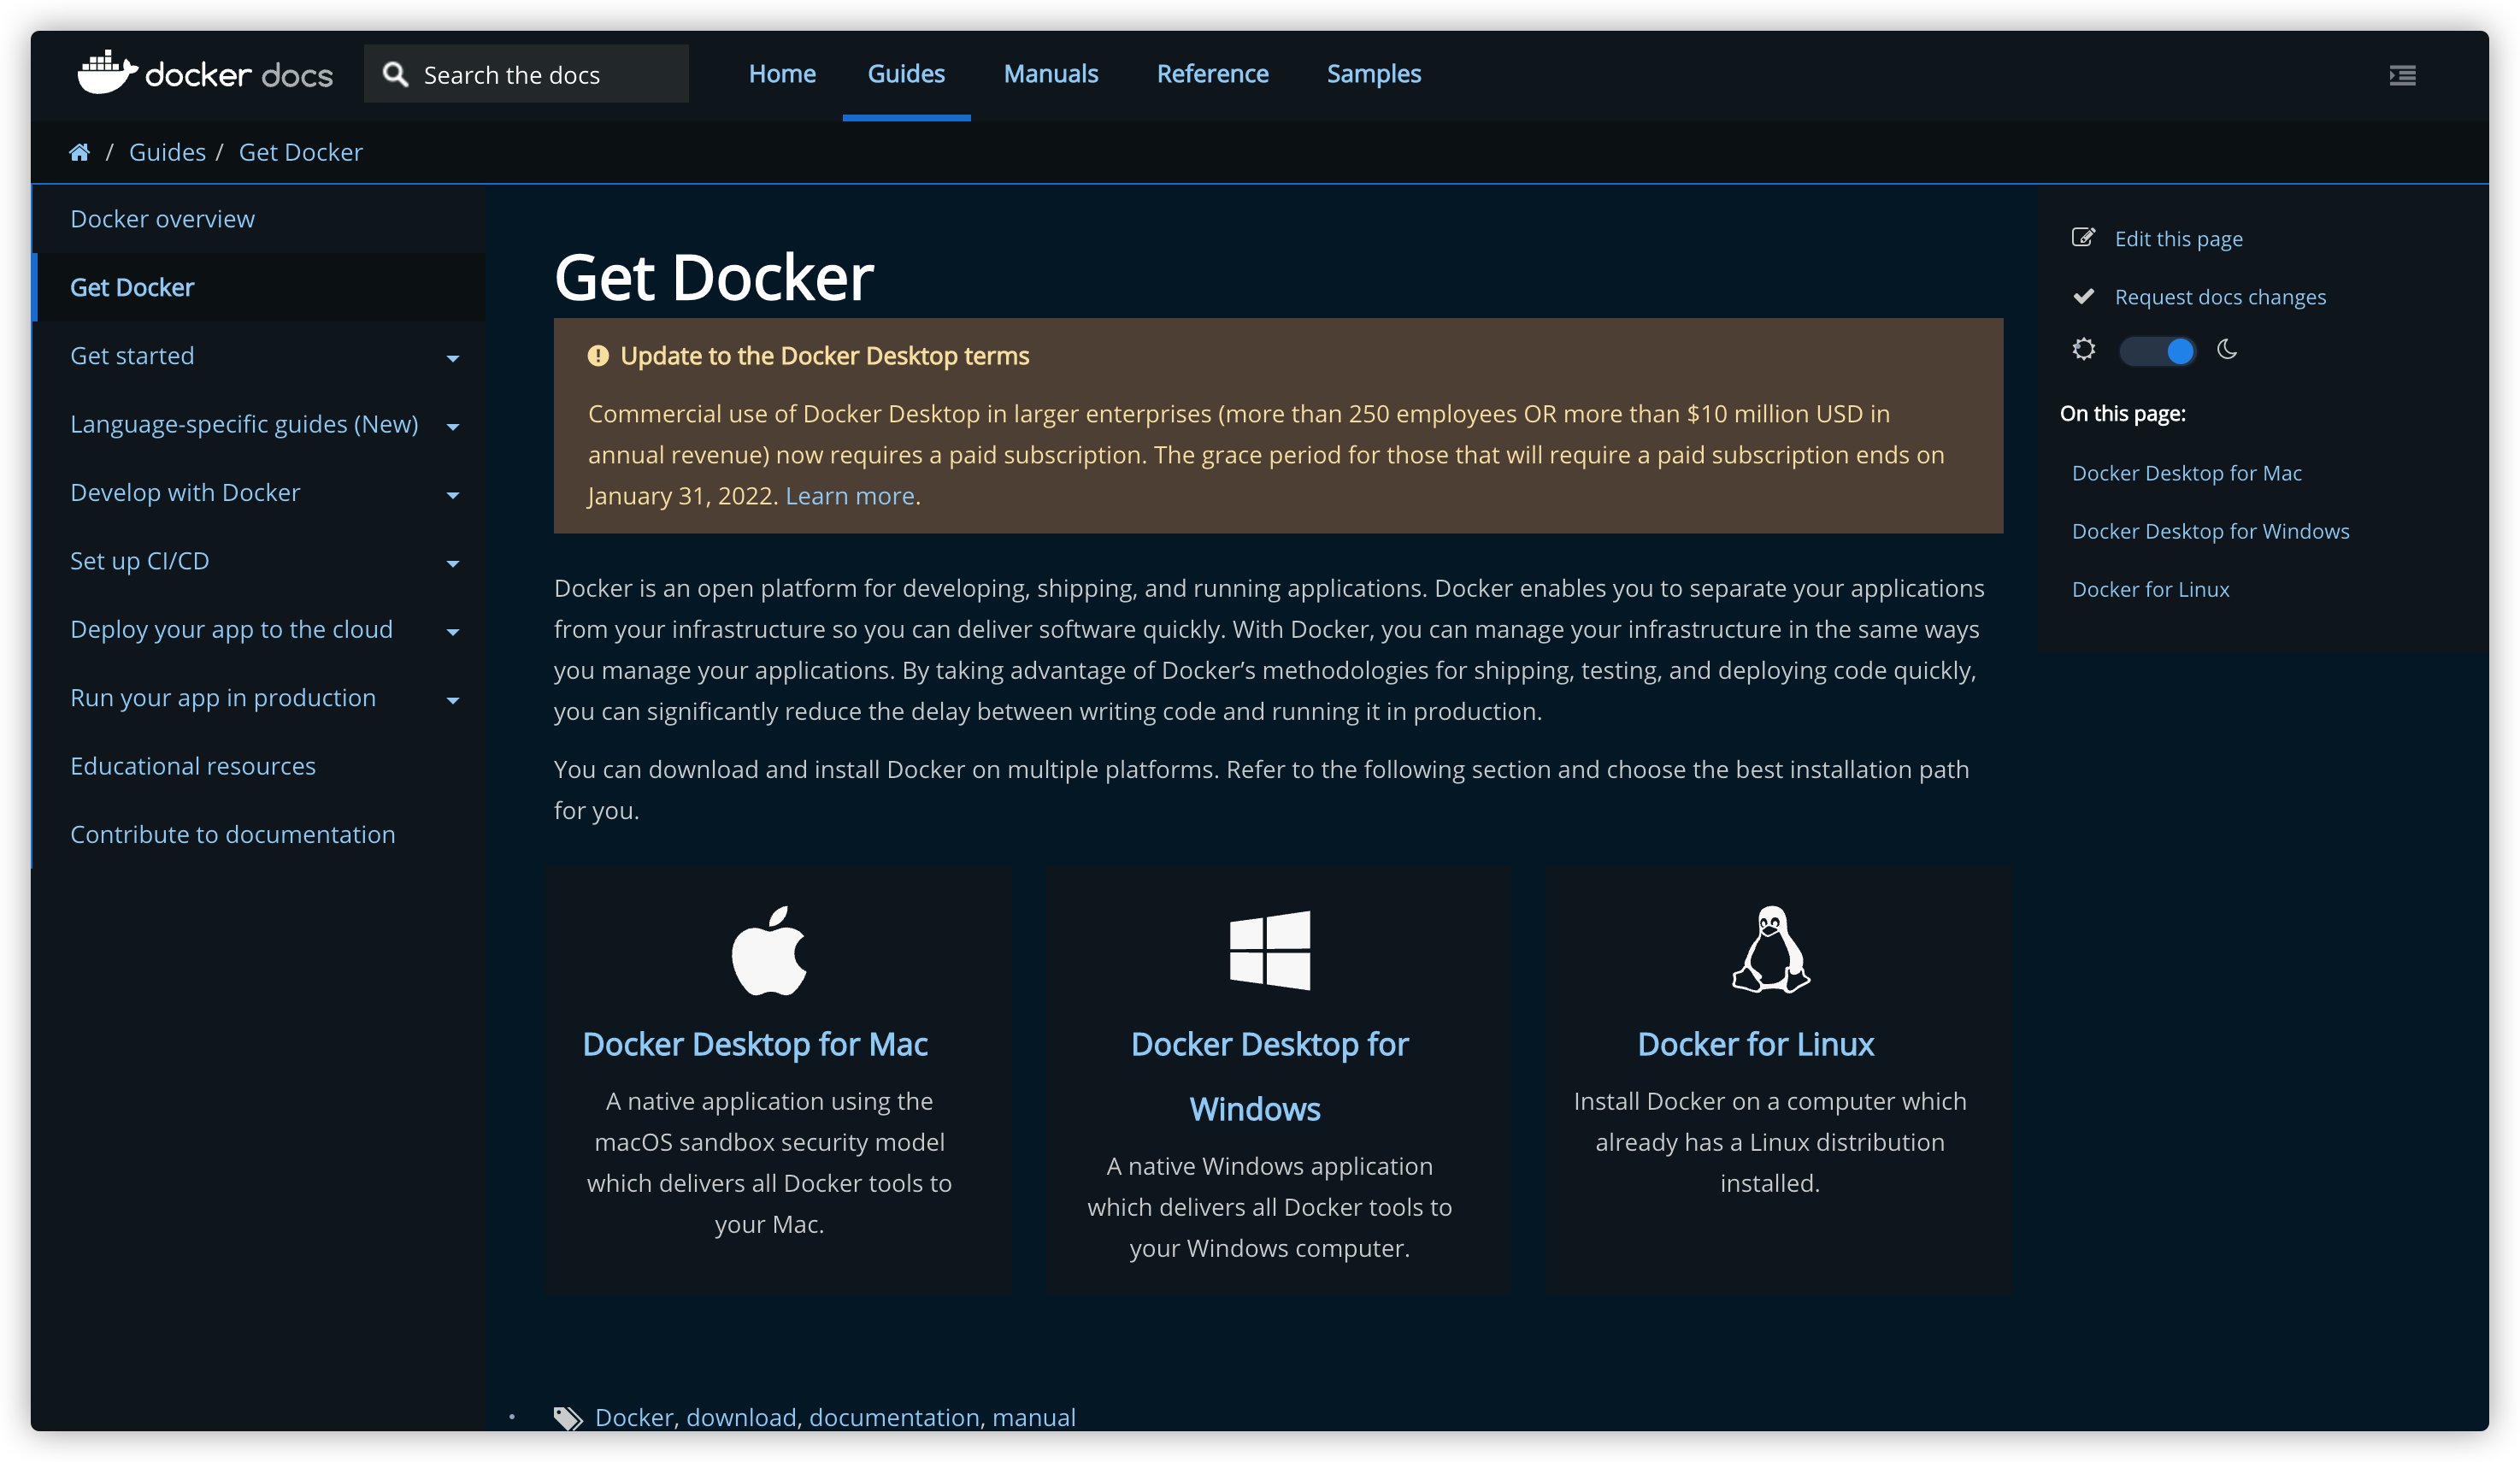The height and width of the screenshot is (1462, 2520).
Task: Jump to Docker Desktop for Mac in page TOC
Action: coord(2186,473)
